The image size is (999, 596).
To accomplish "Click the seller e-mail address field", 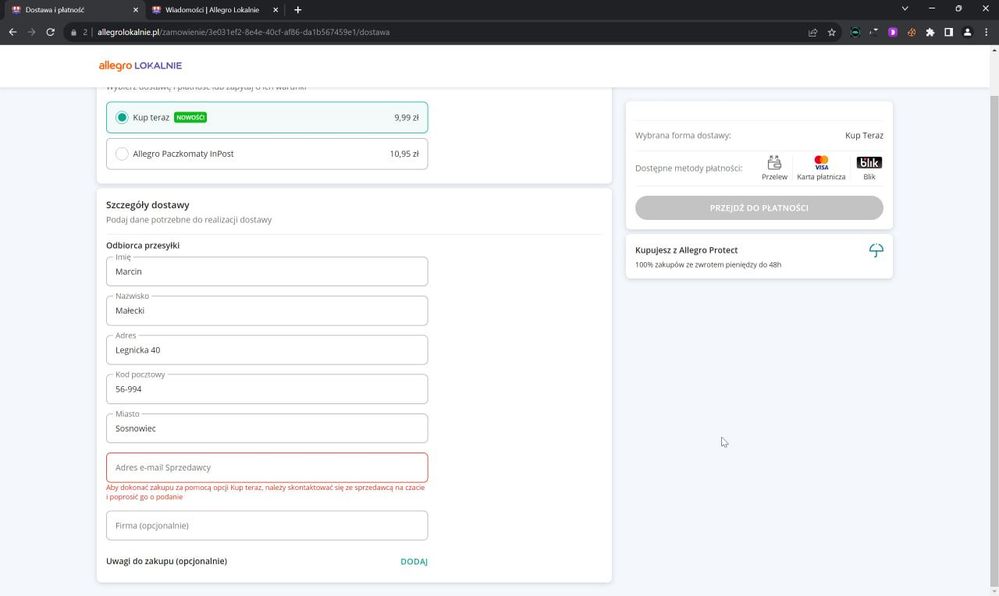I will pyautogui.click(x=267, y=467).
